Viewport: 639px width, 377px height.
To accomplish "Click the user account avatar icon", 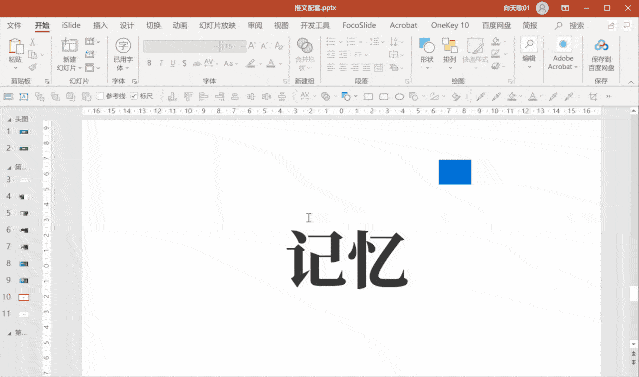I will pyautogui.click(x=542, y=8).
